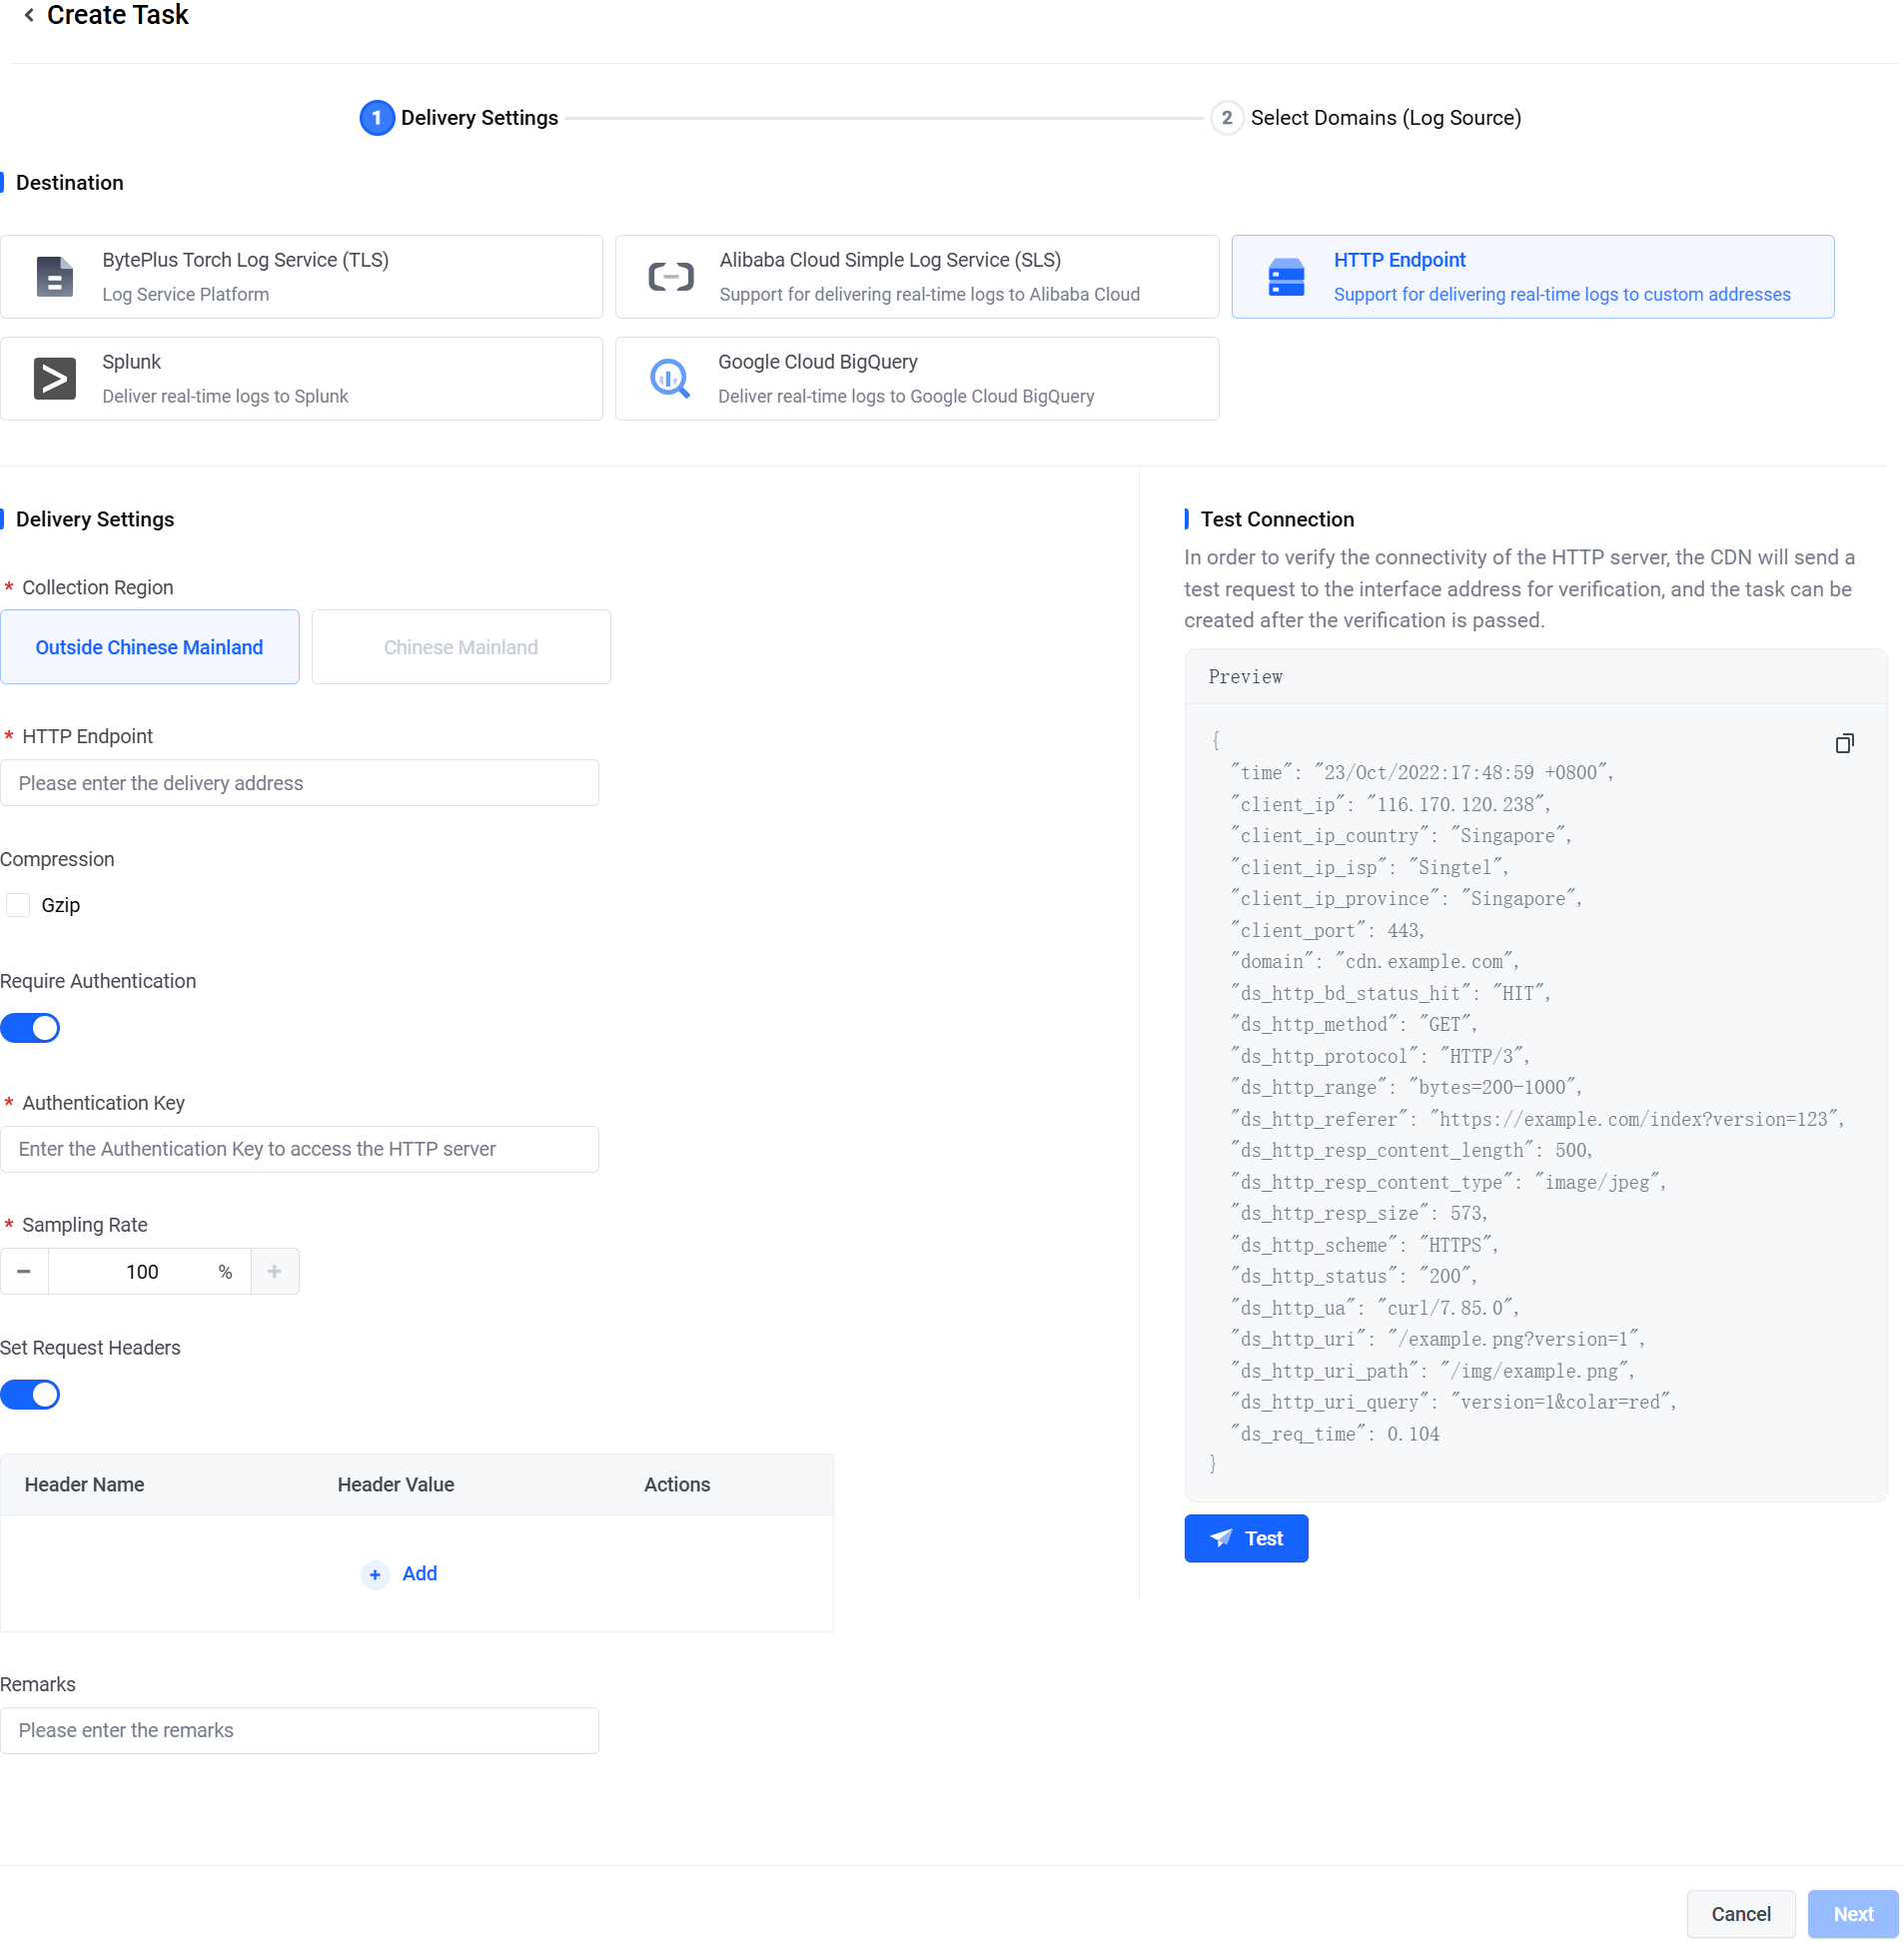
Task: Click the Cancel button
Action: click(1740, 1914)
